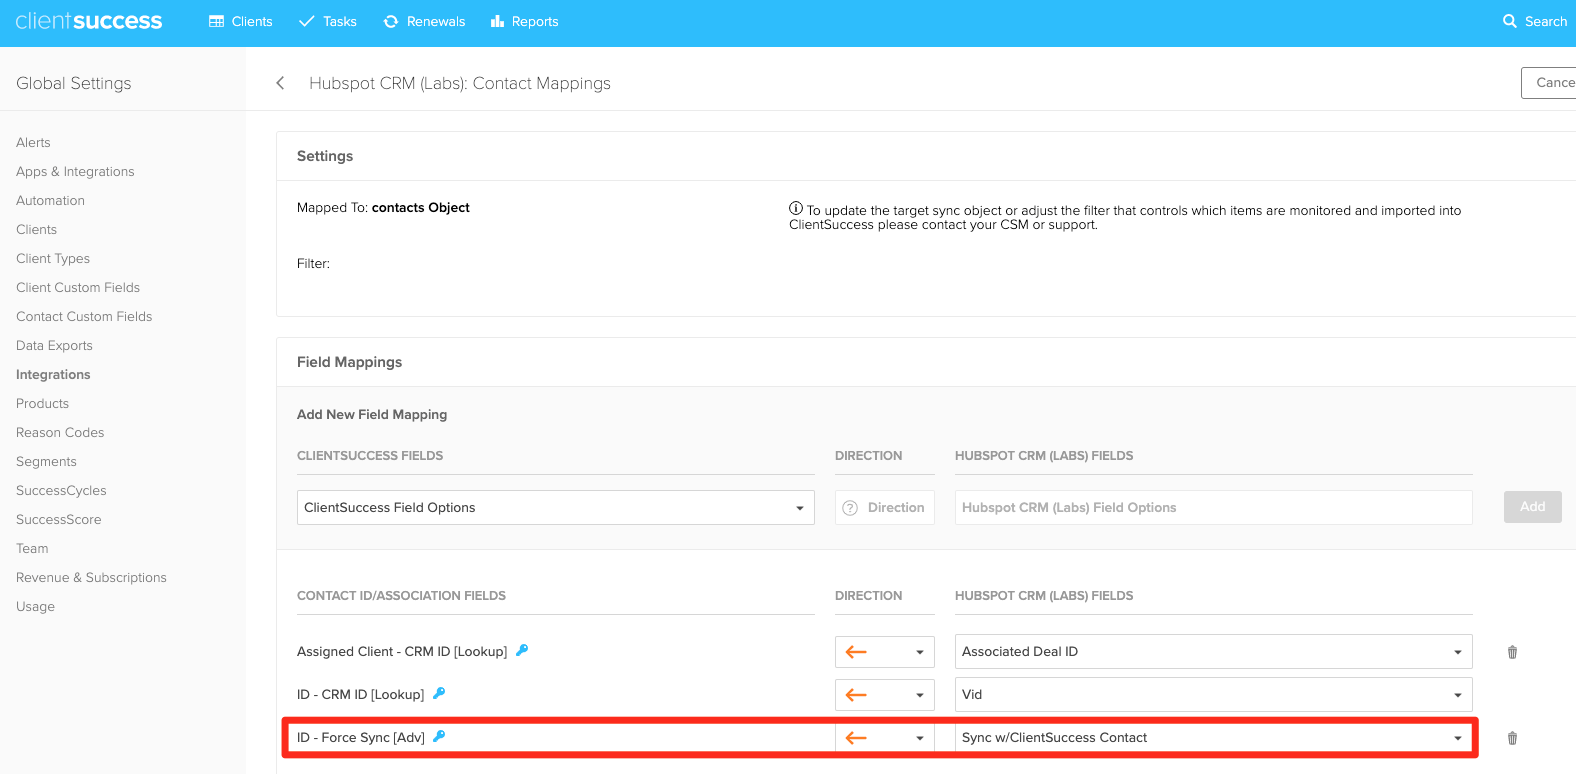The width and height of the screenshot is (1576, 774).
Task: Open the Reports menu in top bar
Action: [525, 21]
